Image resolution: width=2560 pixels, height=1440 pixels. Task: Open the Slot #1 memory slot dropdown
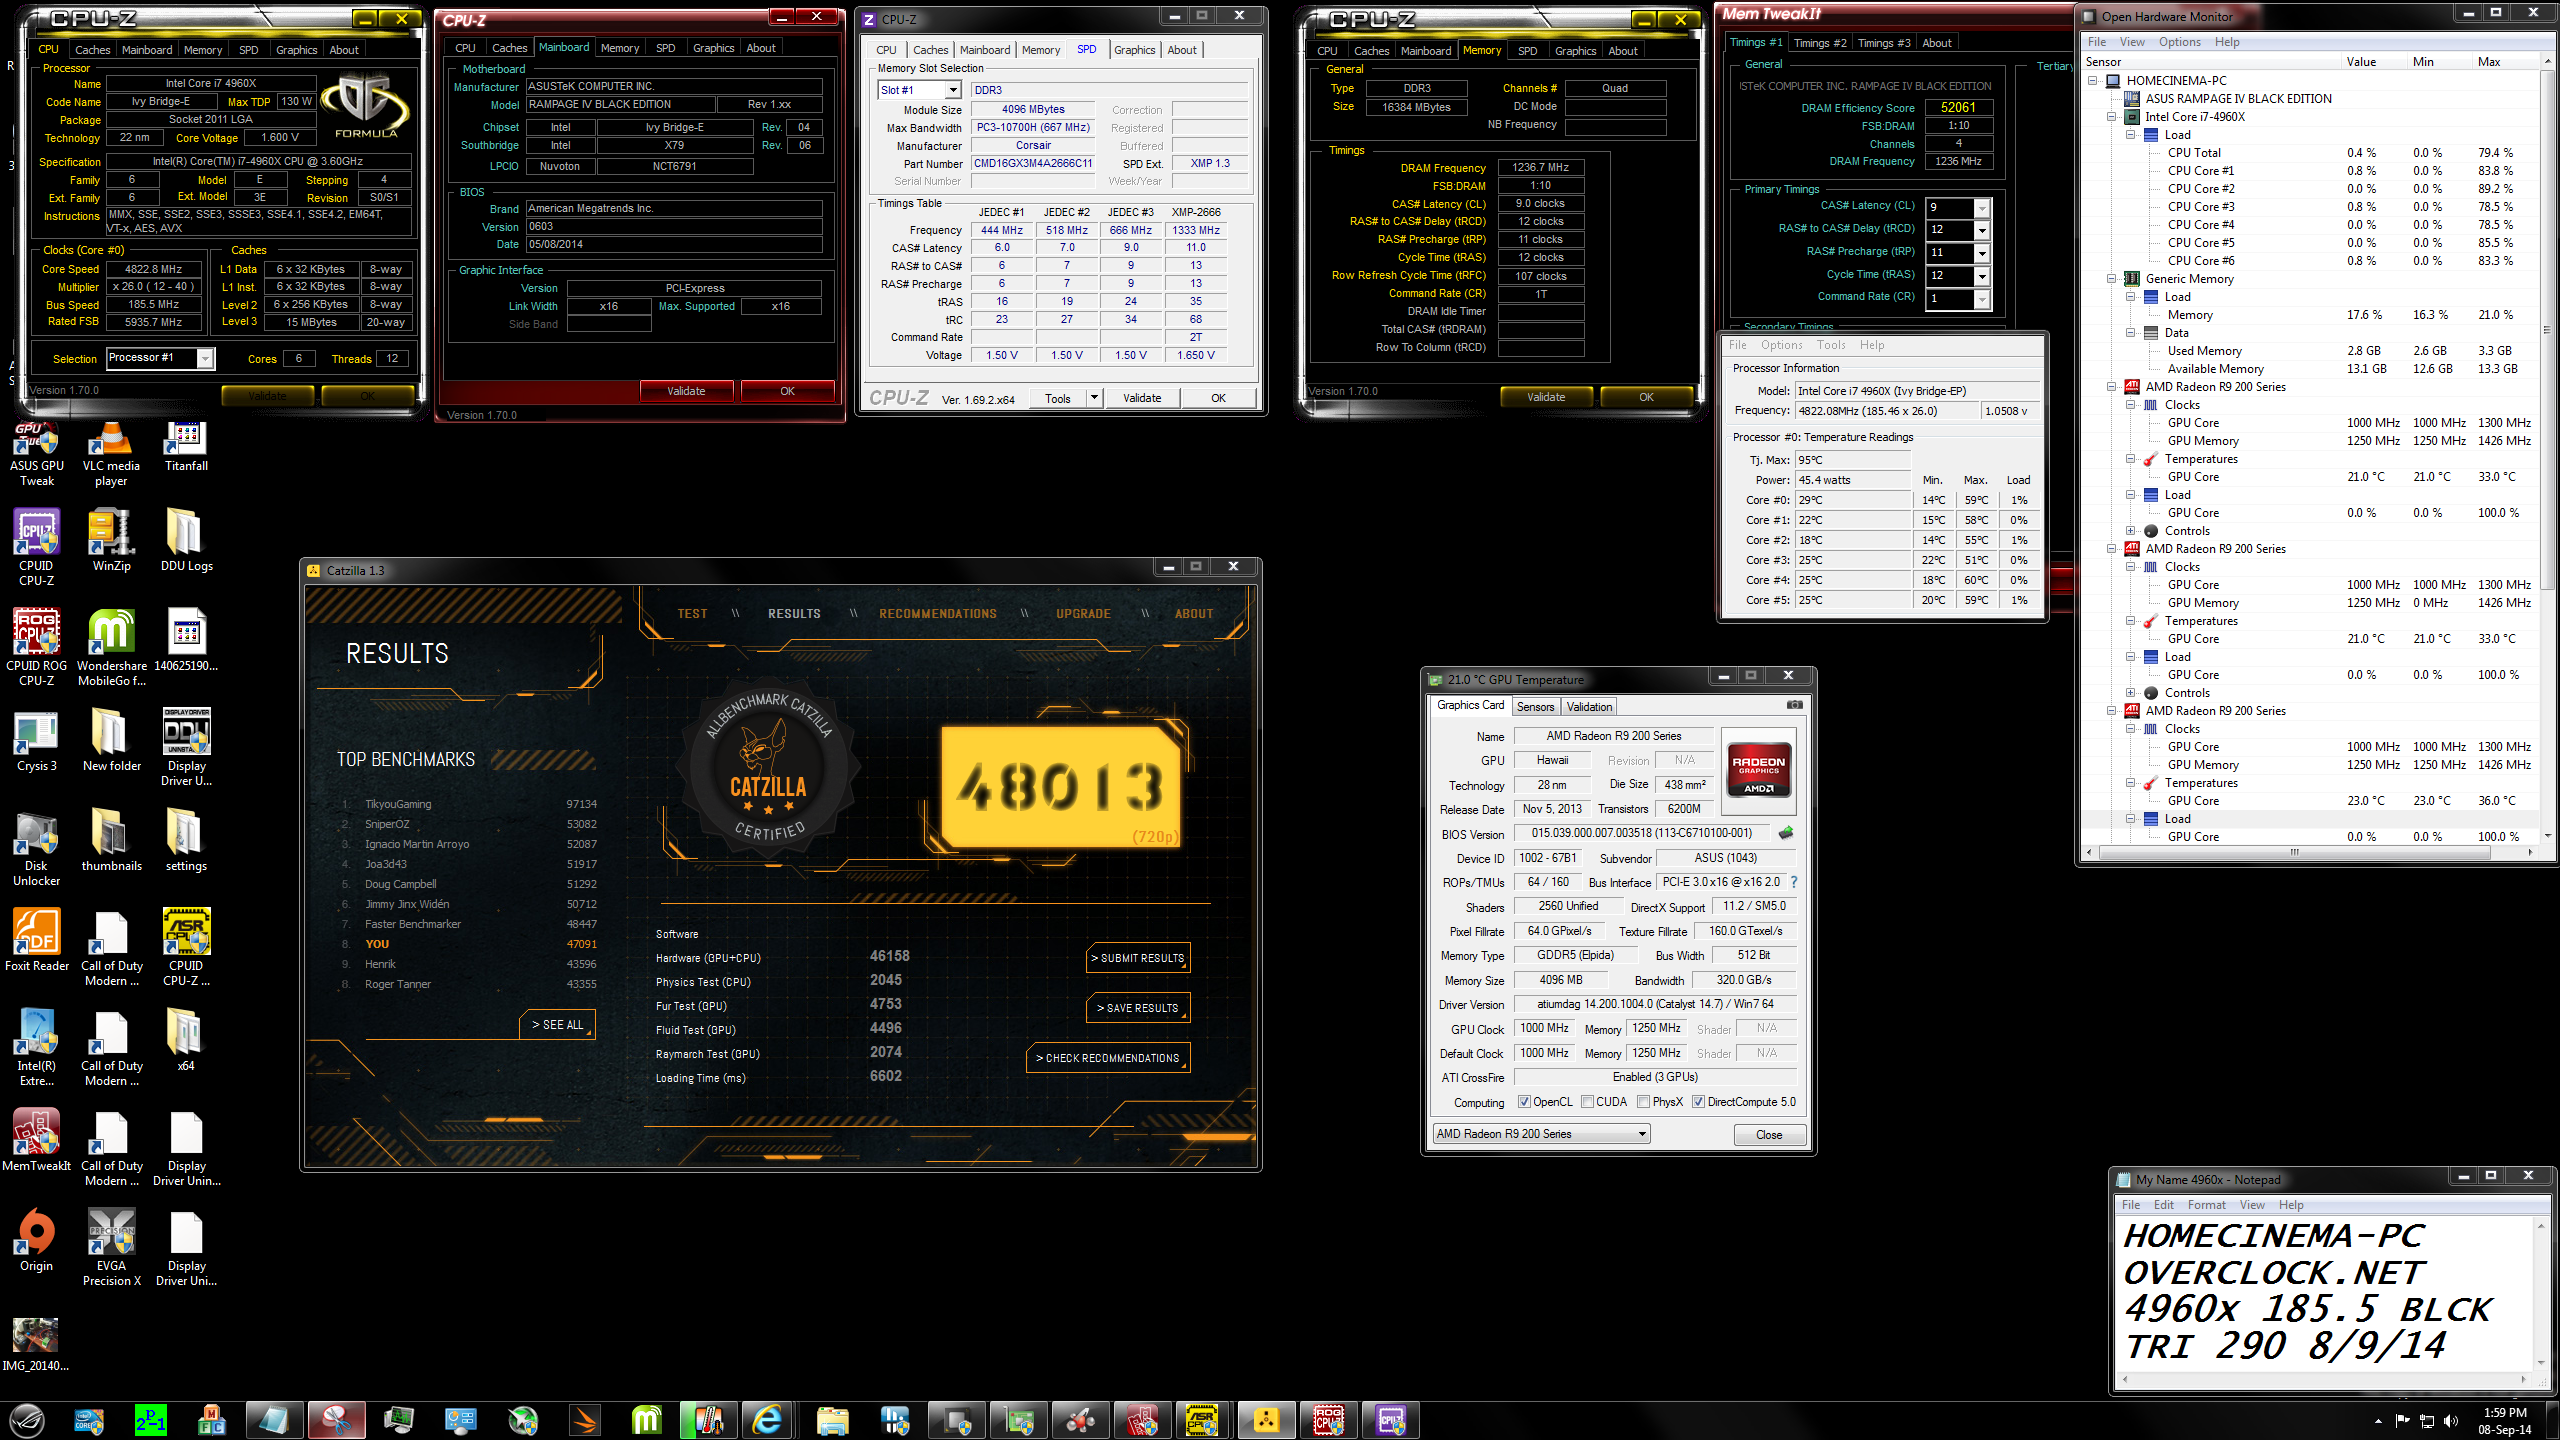[x=952, y=90]
